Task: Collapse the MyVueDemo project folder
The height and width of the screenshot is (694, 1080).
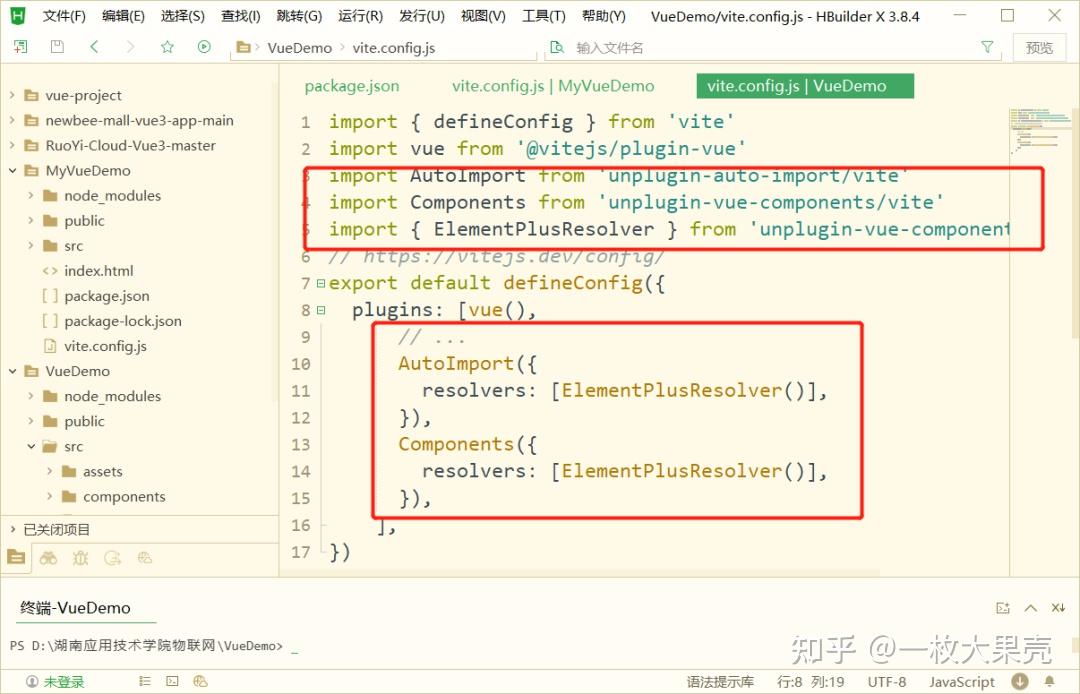Action: (13, 170)
